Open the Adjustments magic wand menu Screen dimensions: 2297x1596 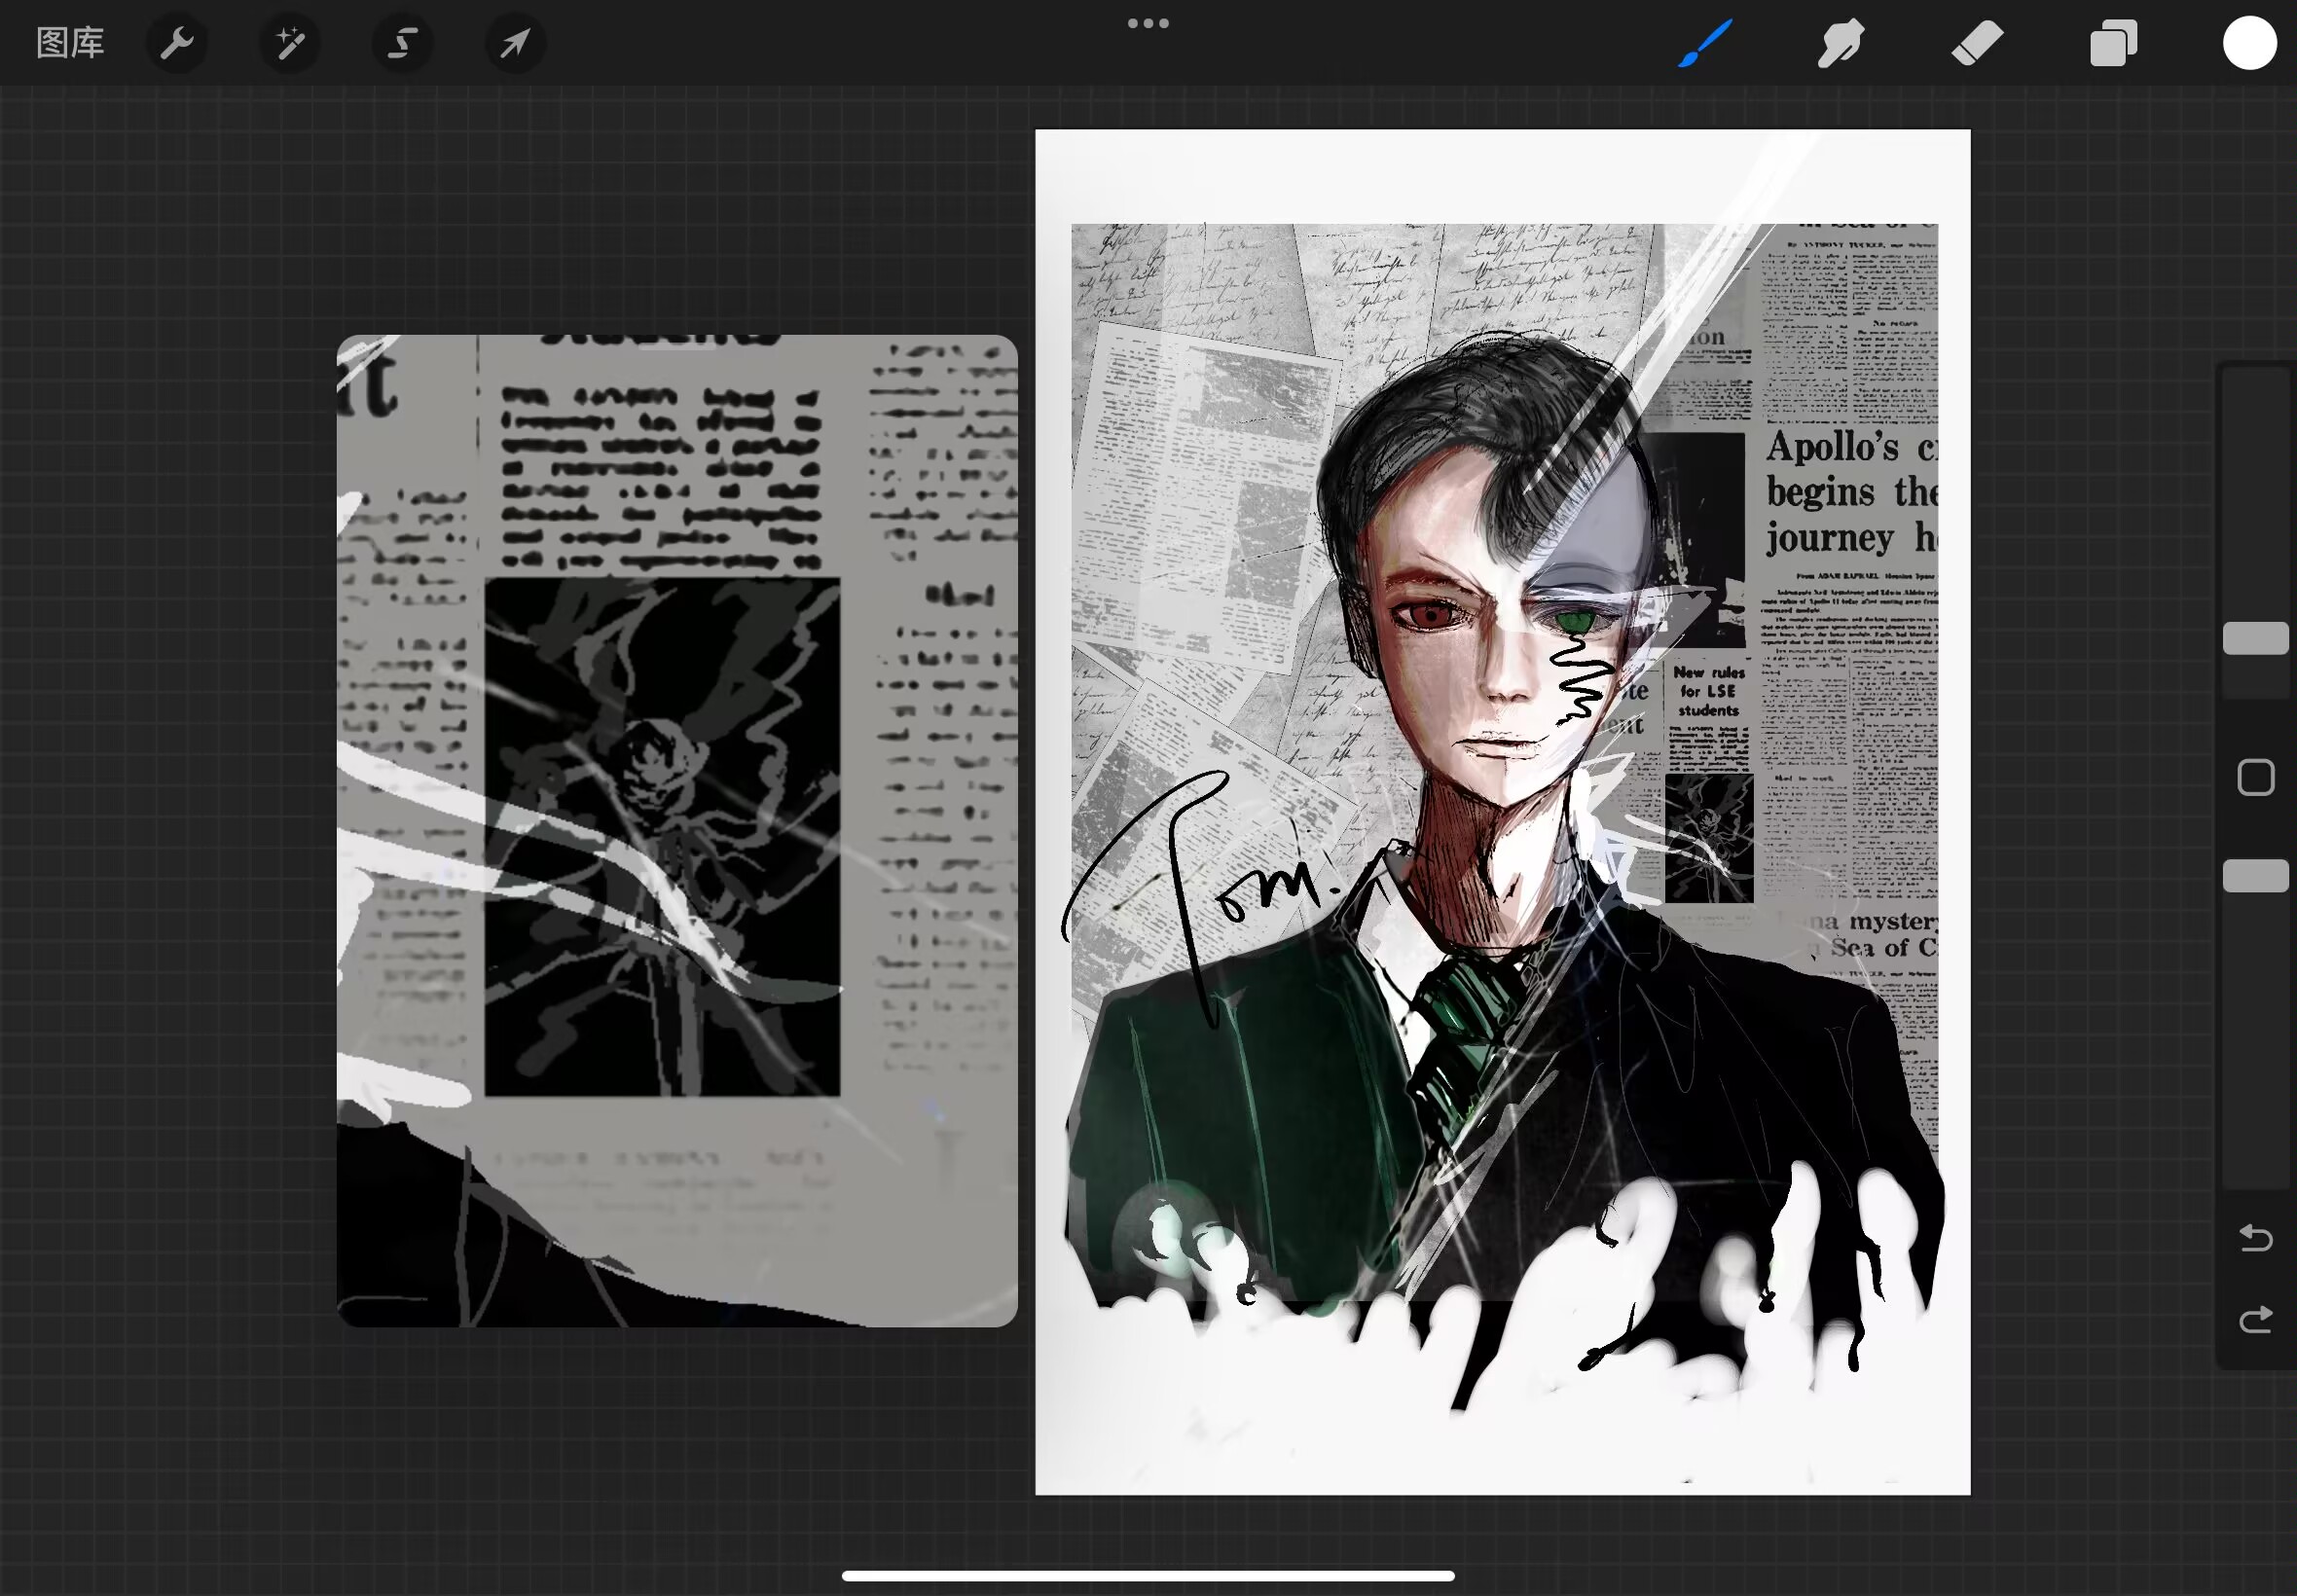pos(290,43)
